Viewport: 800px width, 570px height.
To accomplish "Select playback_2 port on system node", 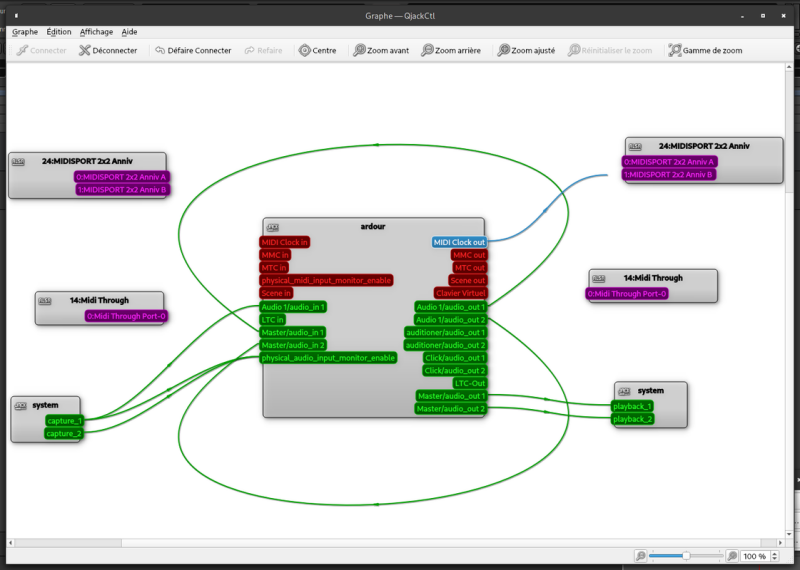I will point(633,419).
